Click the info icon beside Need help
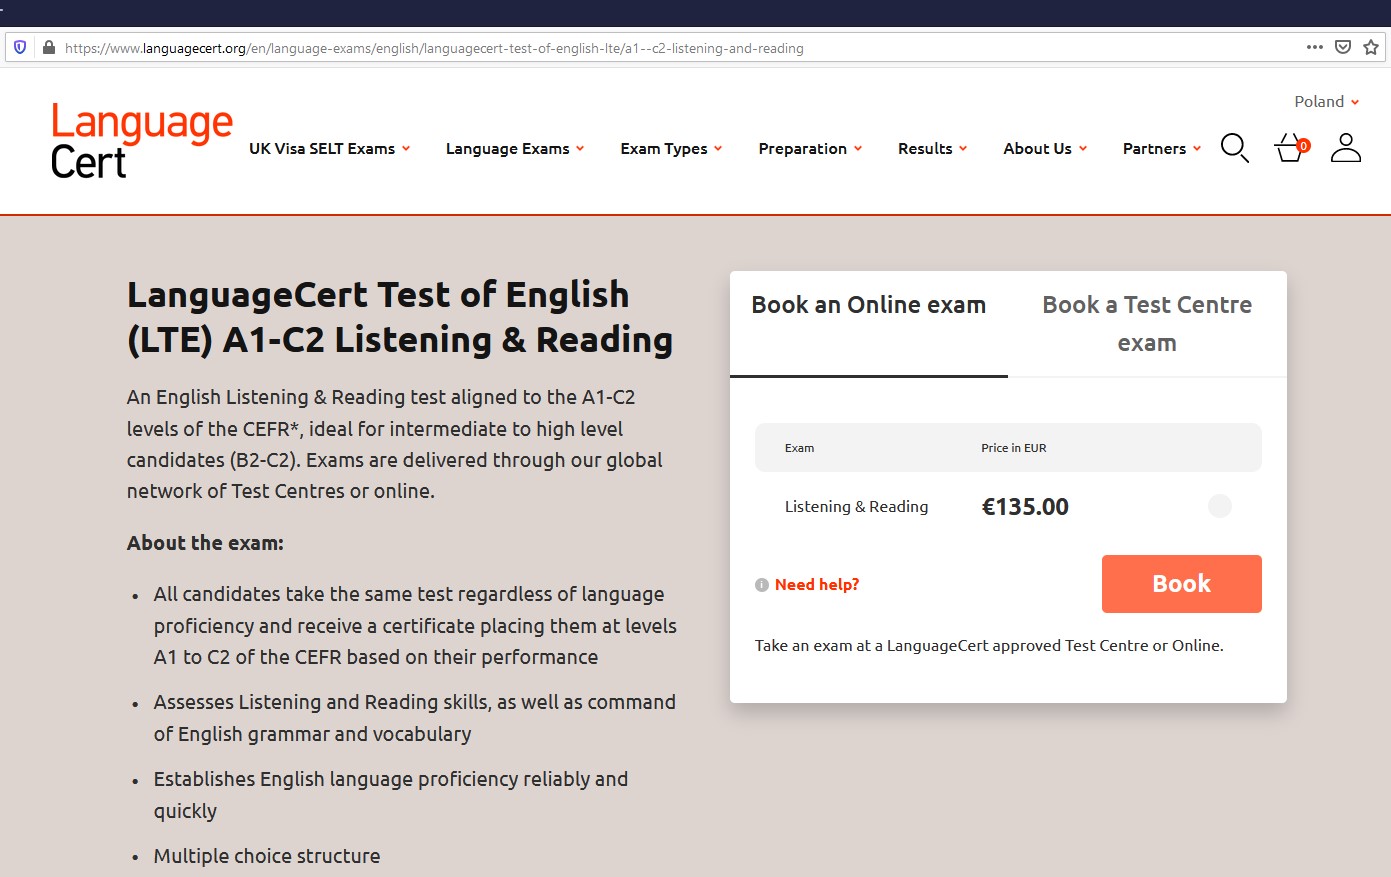This screenshot has width=1391, height=877. [x=762, y=585]
